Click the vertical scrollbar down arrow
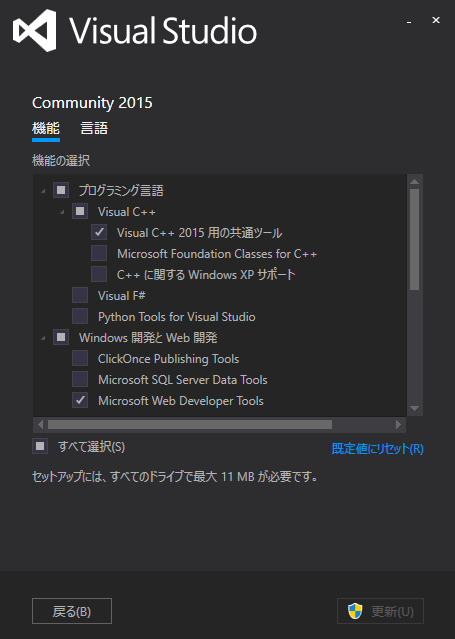This screenshot has width=455, height=639. click(415, 408)
